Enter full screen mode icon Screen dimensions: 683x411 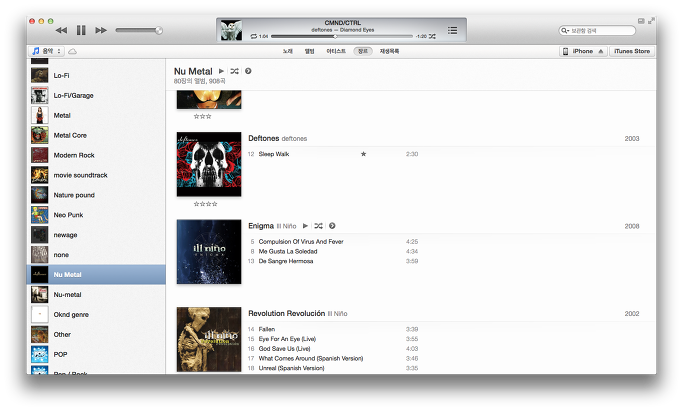click(651, 21)
